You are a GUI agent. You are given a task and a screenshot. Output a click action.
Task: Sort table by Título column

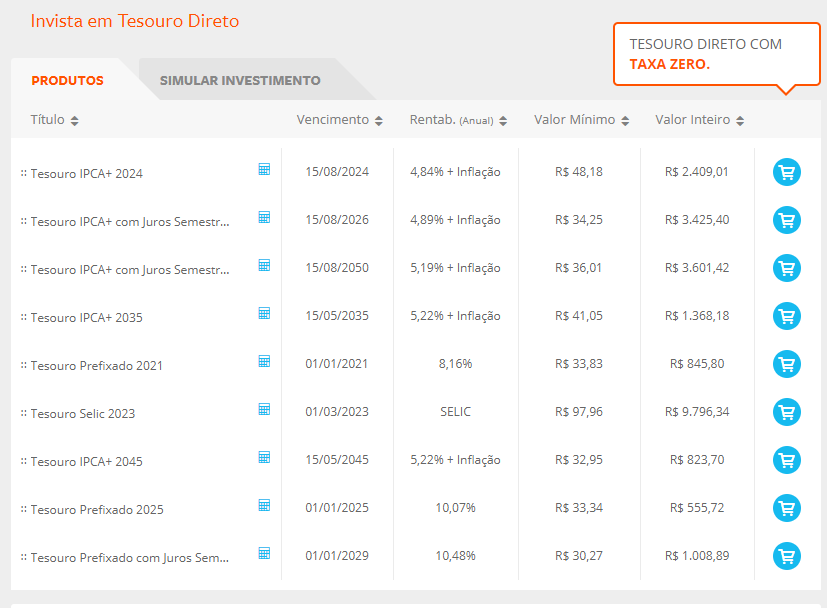[54, 120]
